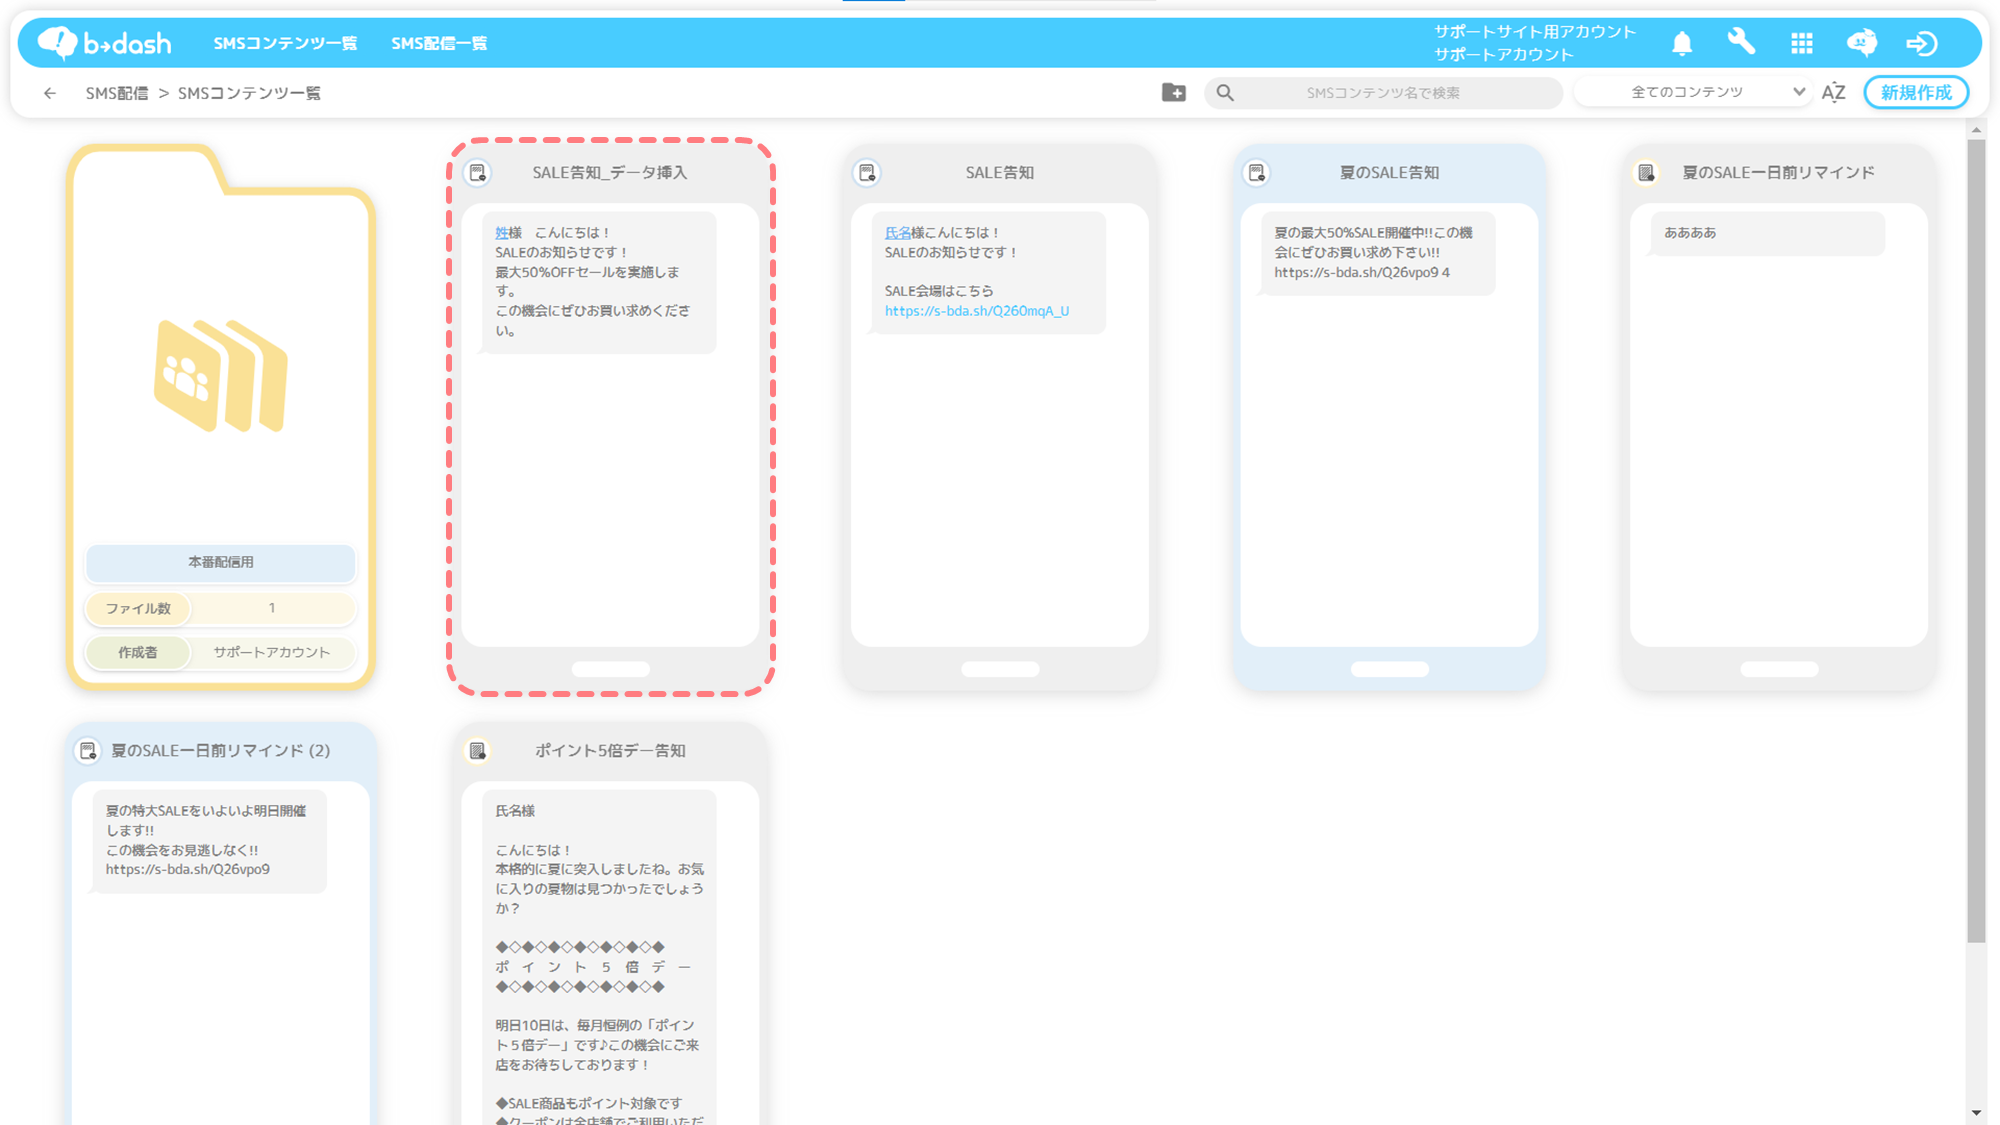Open the SMSコンテンツ一覧 tab
This screenshot has width=2000, height=1125.
click(x=285, y=43)
